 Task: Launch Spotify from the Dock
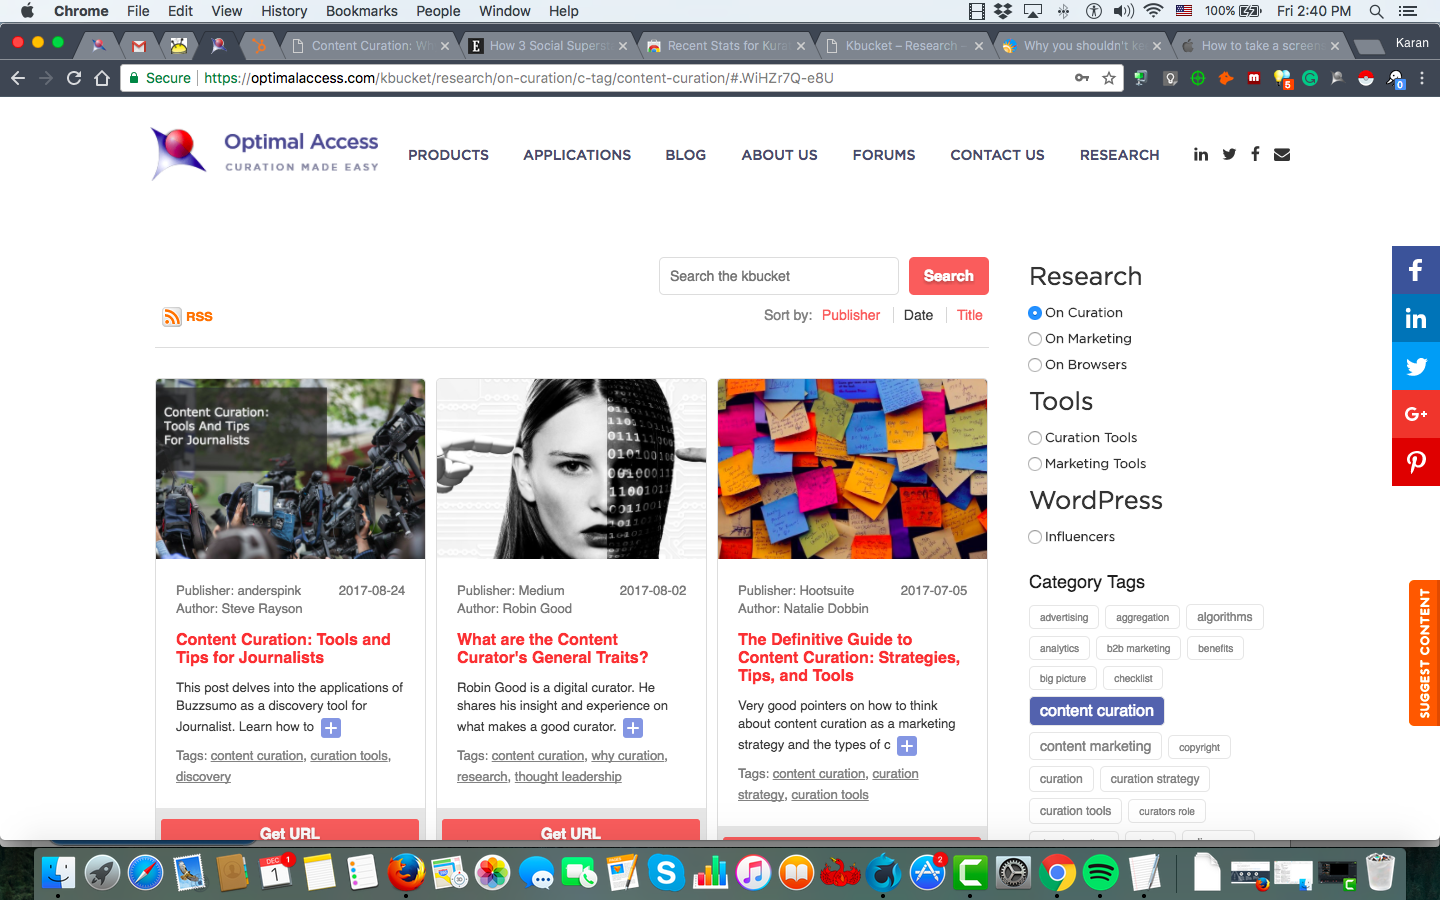pos(1101,873)
